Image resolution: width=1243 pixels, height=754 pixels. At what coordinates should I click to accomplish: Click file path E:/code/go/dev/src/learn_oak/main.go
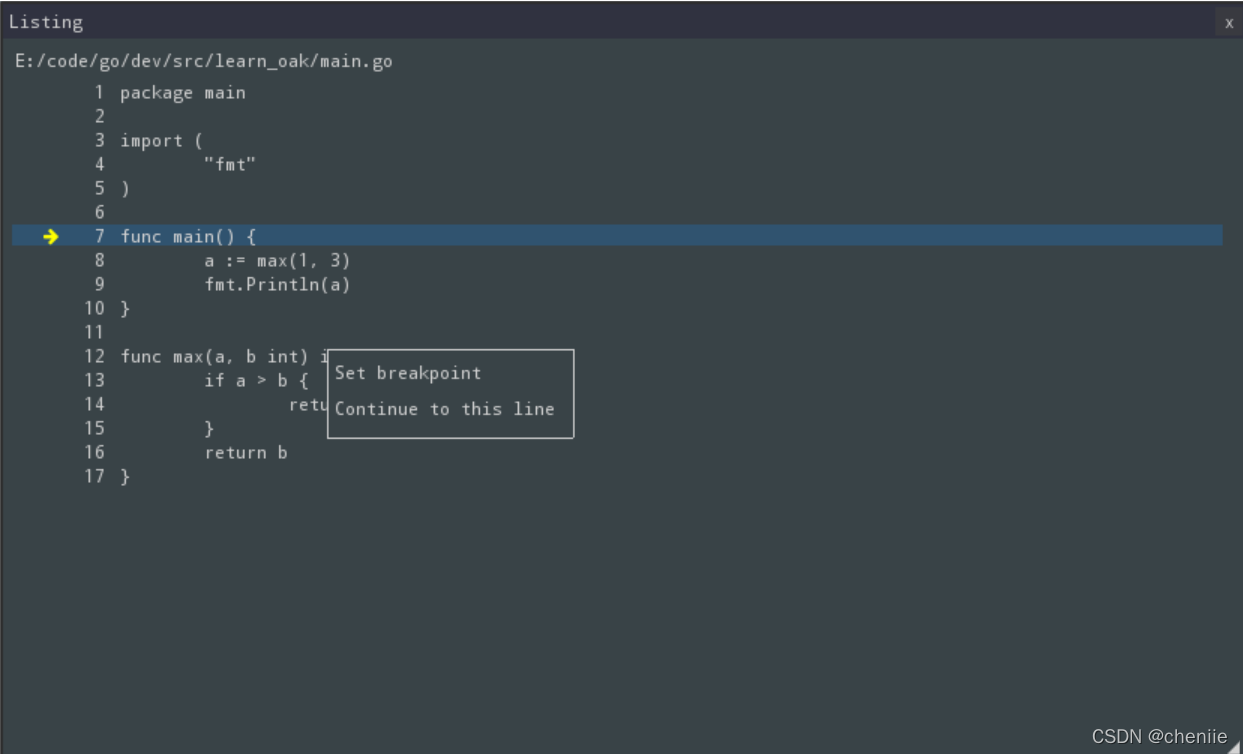(x=204, y=62)
